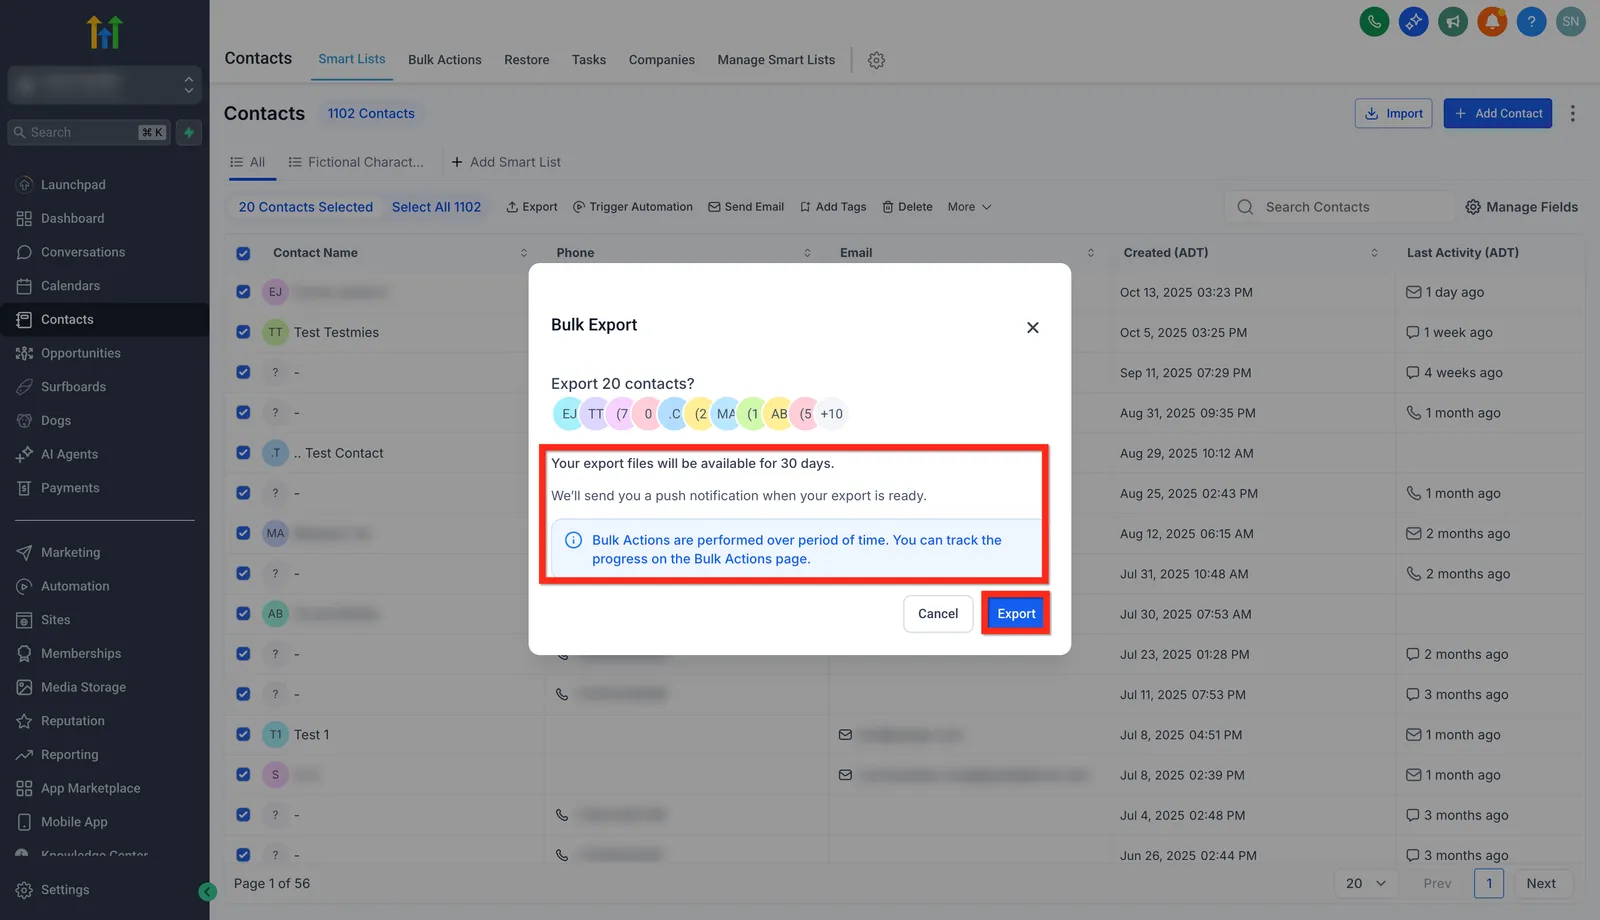Switch to the Bulk Actions tab

445,60
